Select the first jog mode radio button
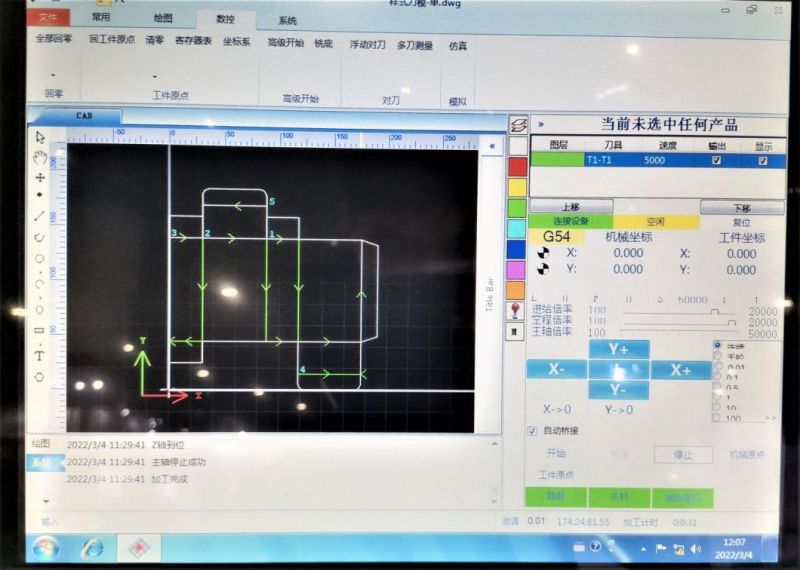800x570 pixels. click(x=717, y=345)
